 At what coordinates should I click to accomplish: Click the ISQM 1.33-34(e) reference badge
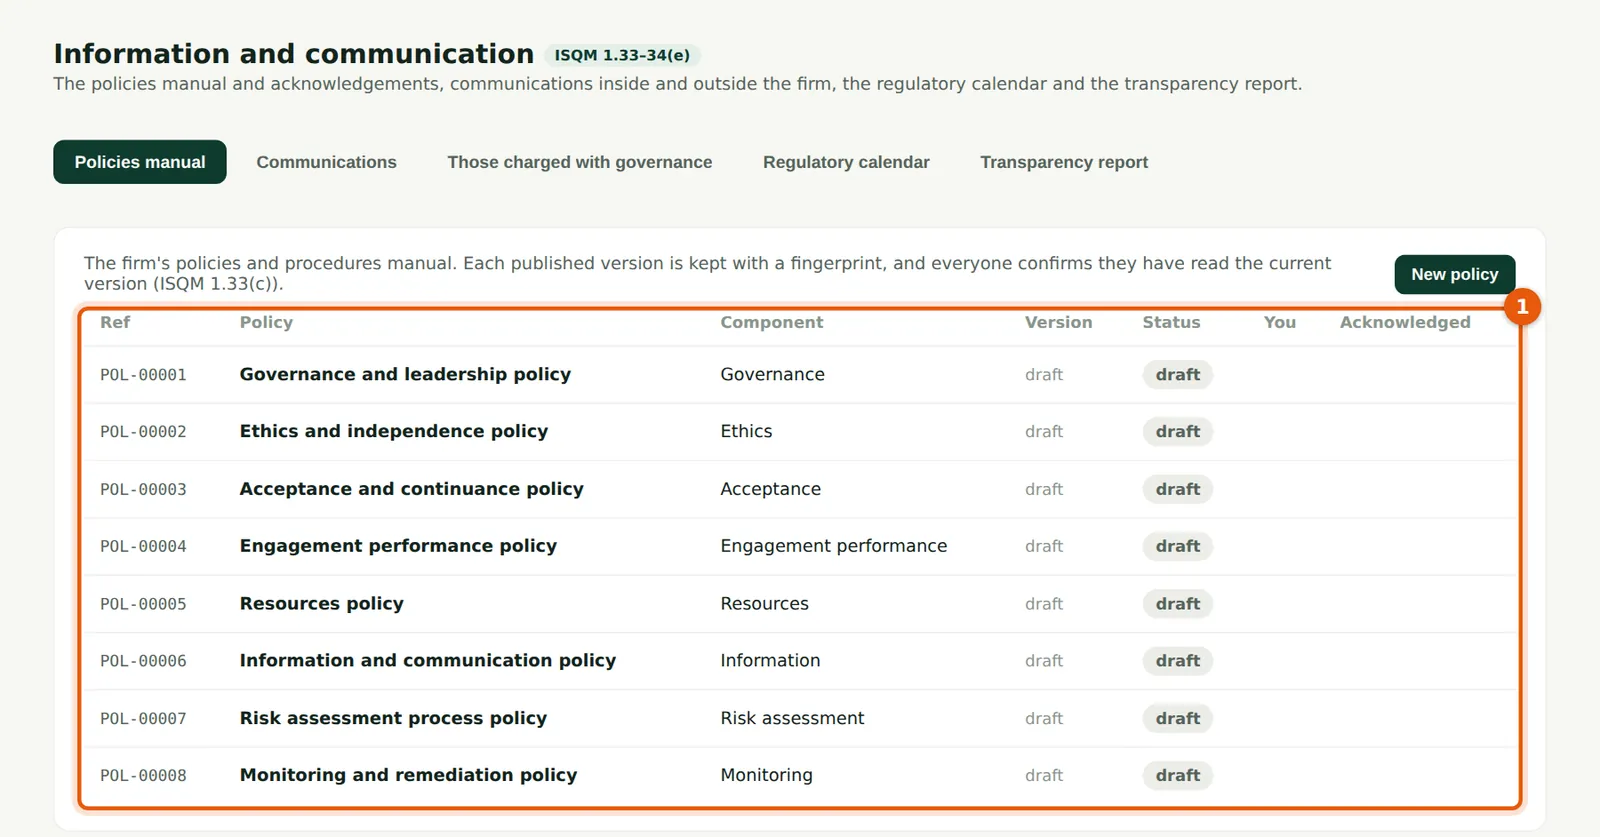coord(622,55)
